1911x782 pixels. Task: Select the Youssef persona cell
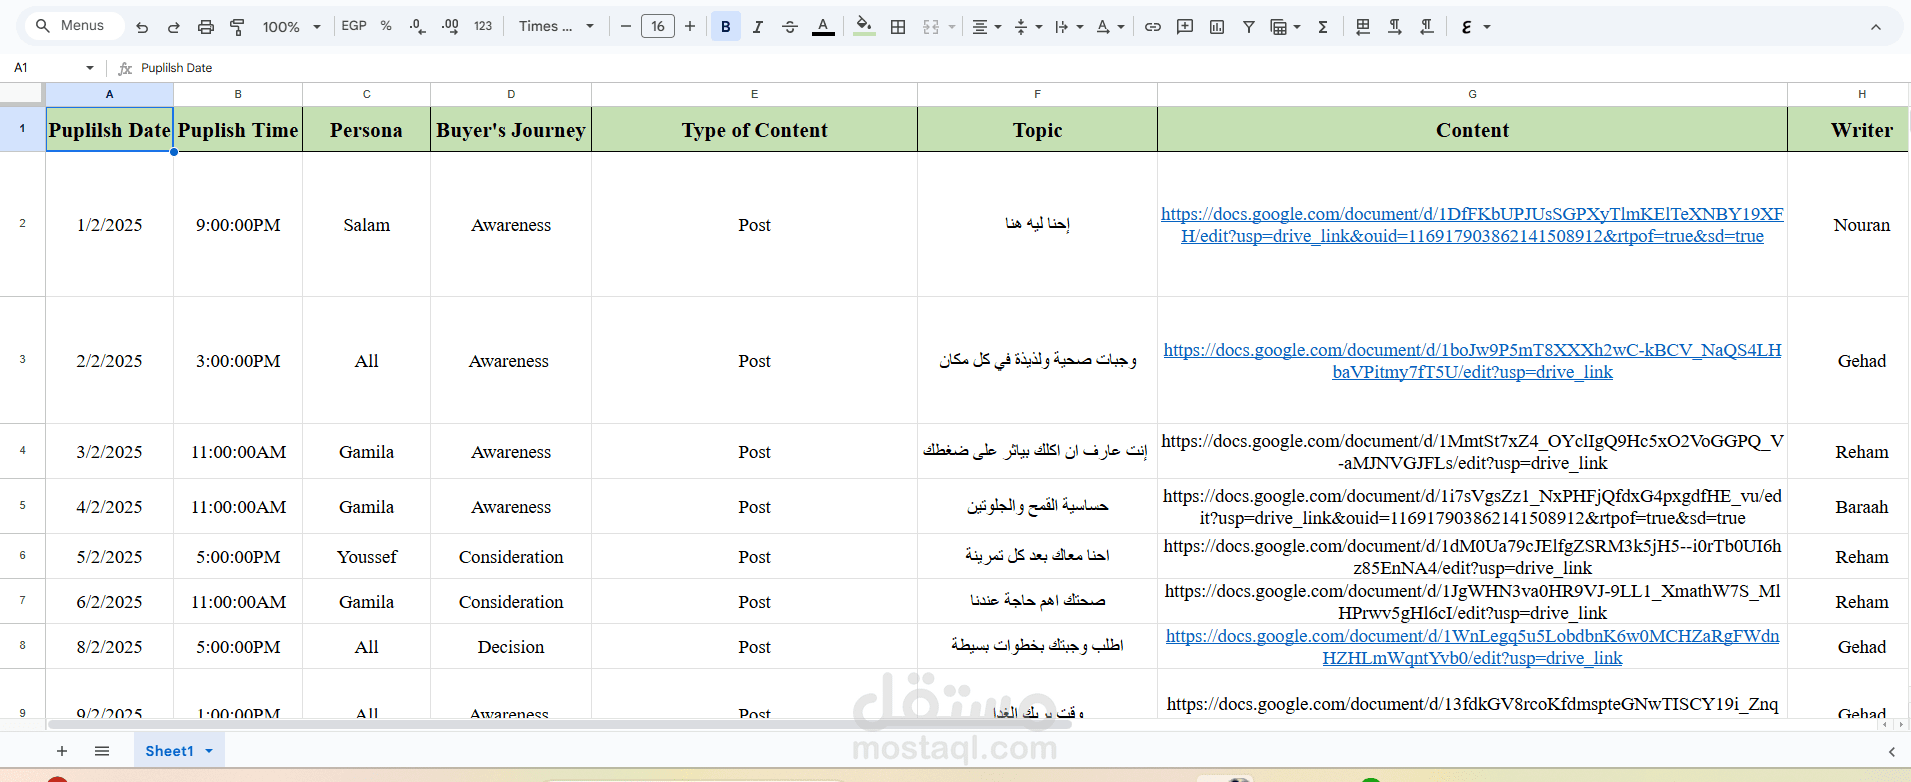pyautogui.click(x=366, y=557)
